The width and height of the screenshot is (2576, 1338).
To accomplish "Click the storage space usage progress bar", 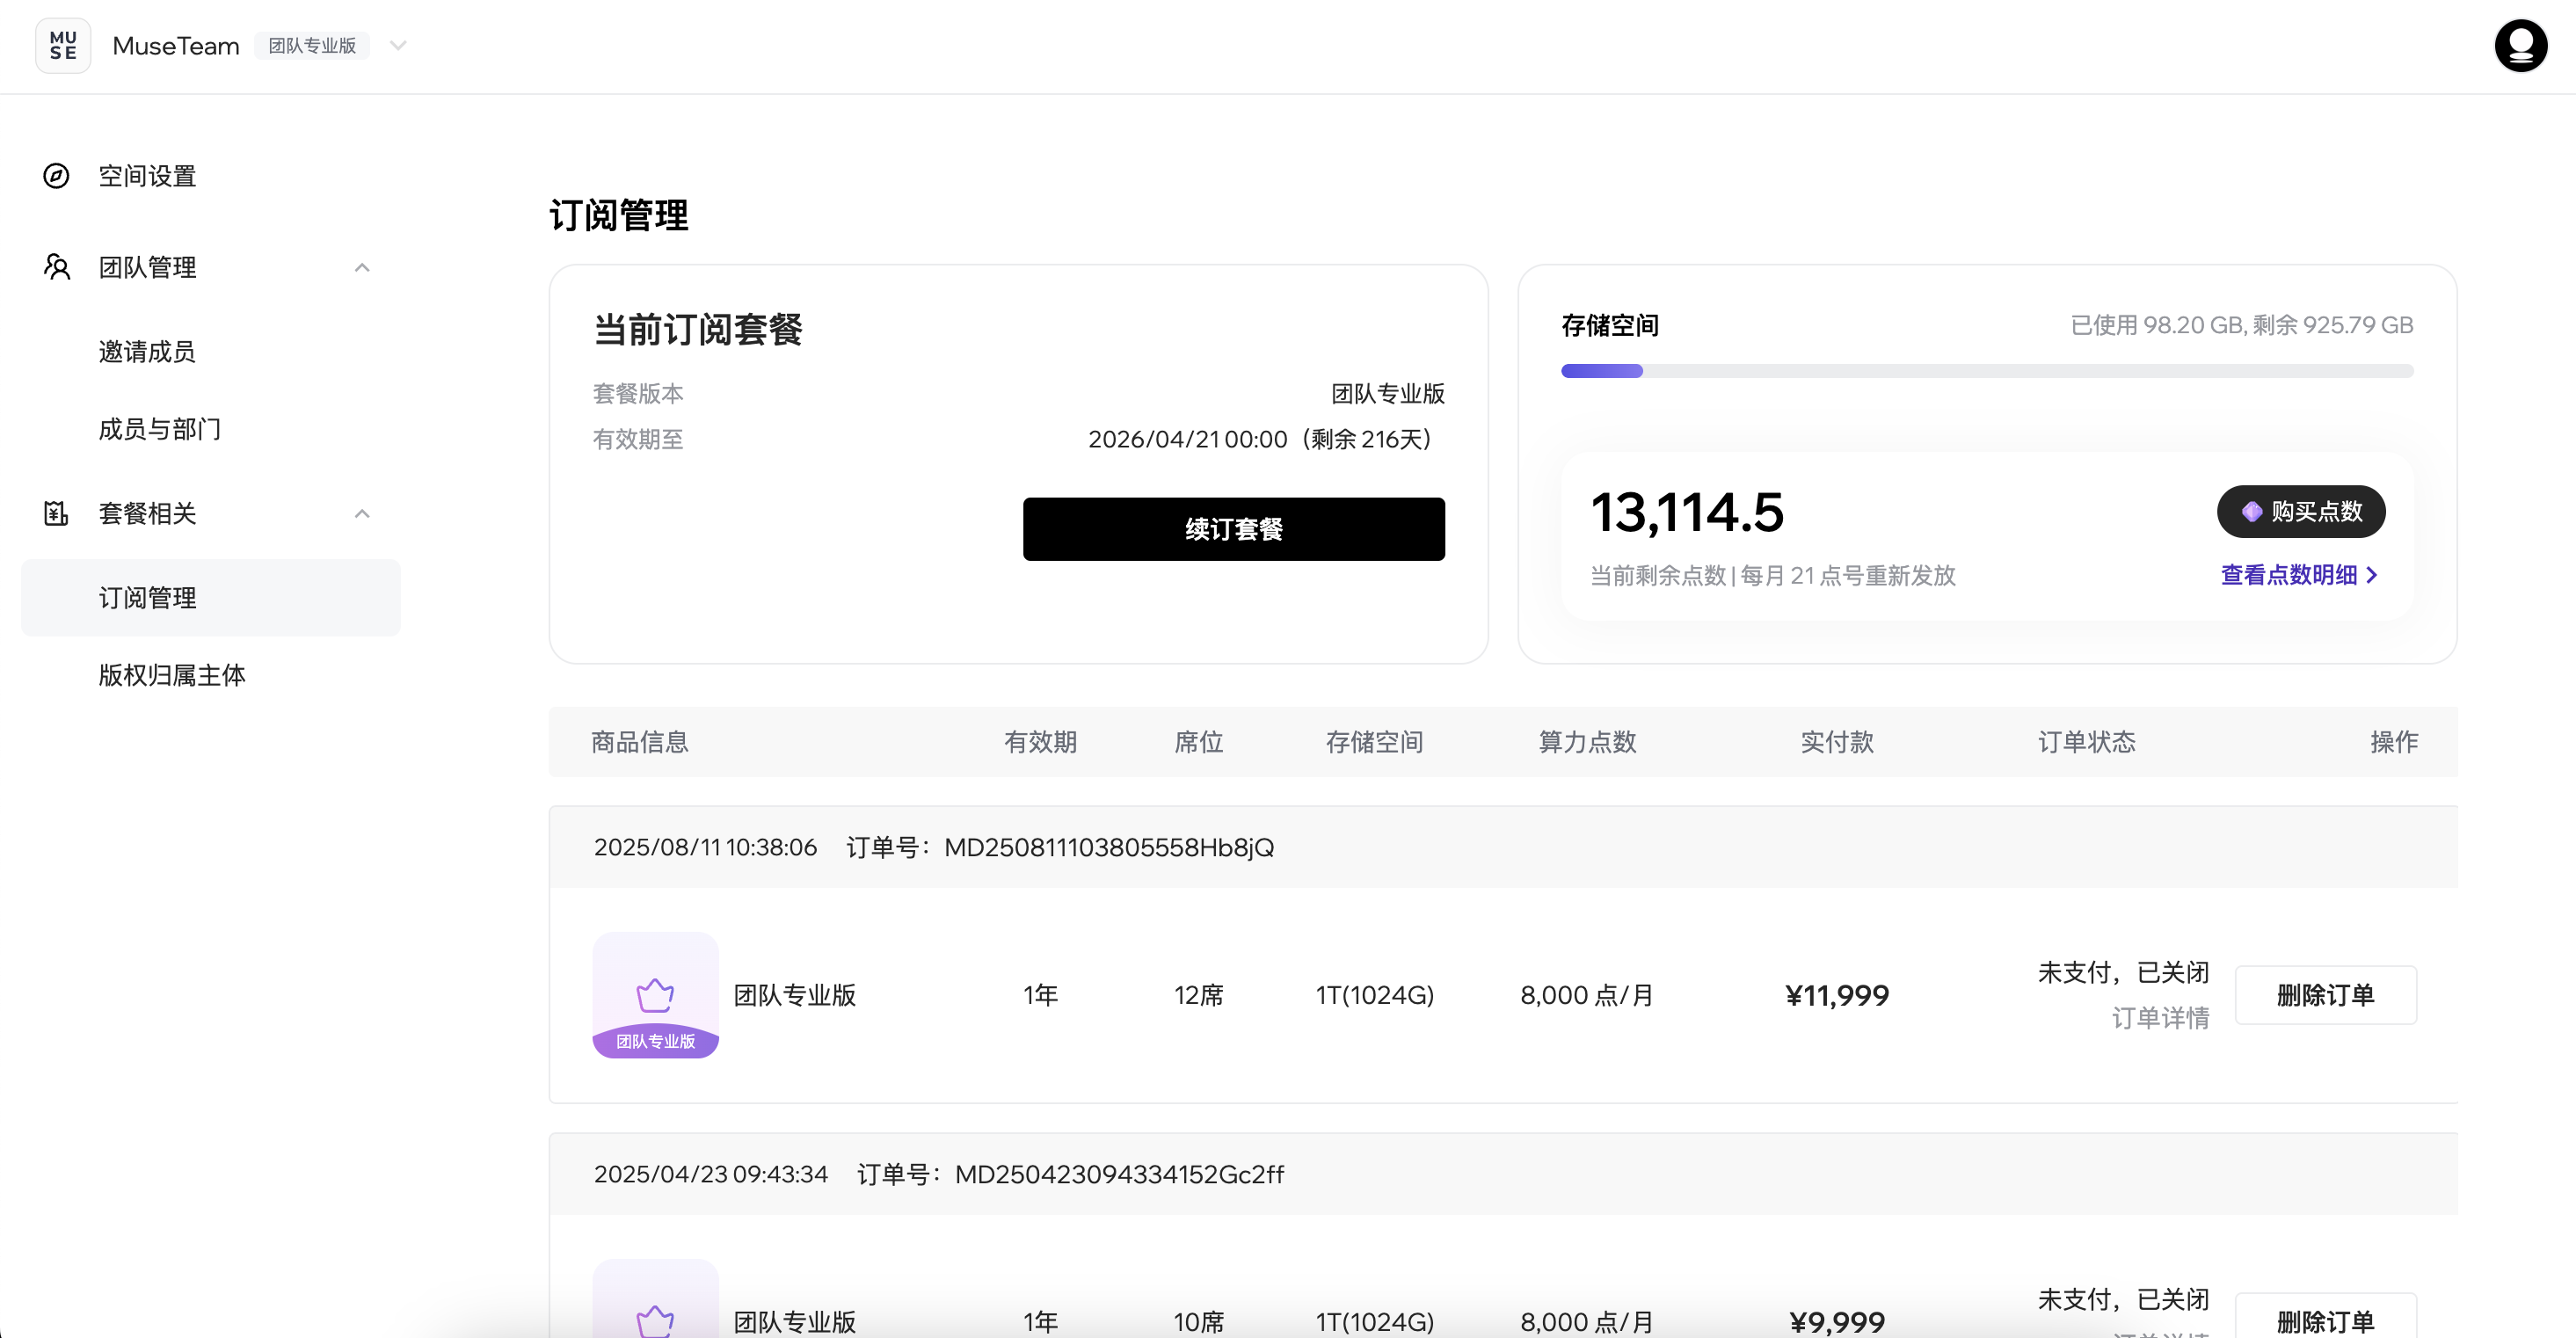I will point(1986,371).
